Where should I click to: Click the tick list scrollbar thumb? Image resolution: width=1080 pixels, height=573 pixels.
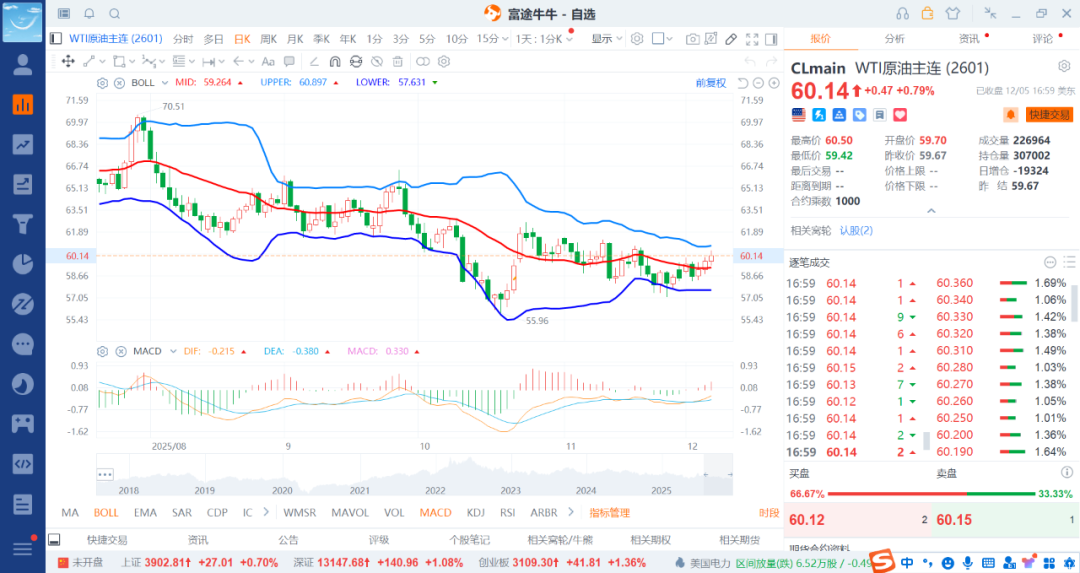(926, 441)
